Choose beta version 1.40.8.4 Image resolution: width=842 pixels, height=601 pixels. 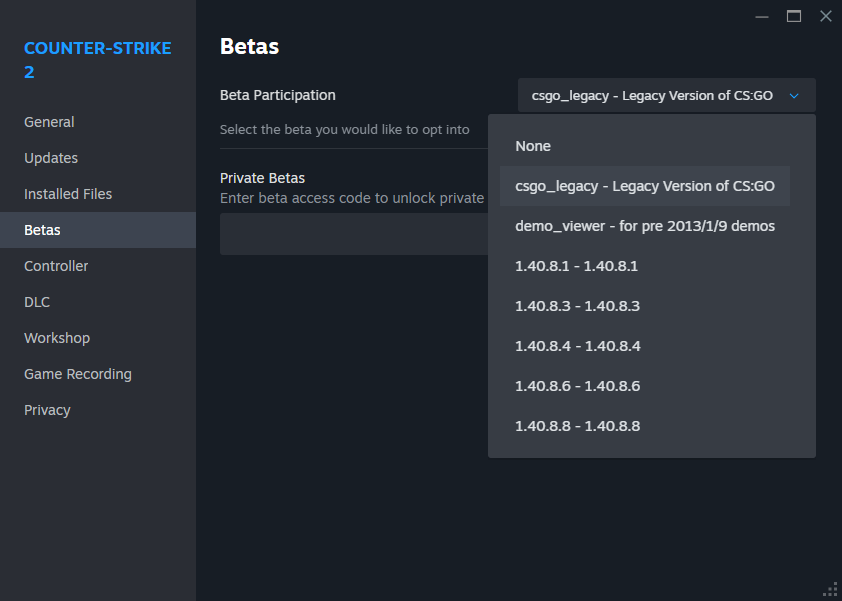point(578,346)
